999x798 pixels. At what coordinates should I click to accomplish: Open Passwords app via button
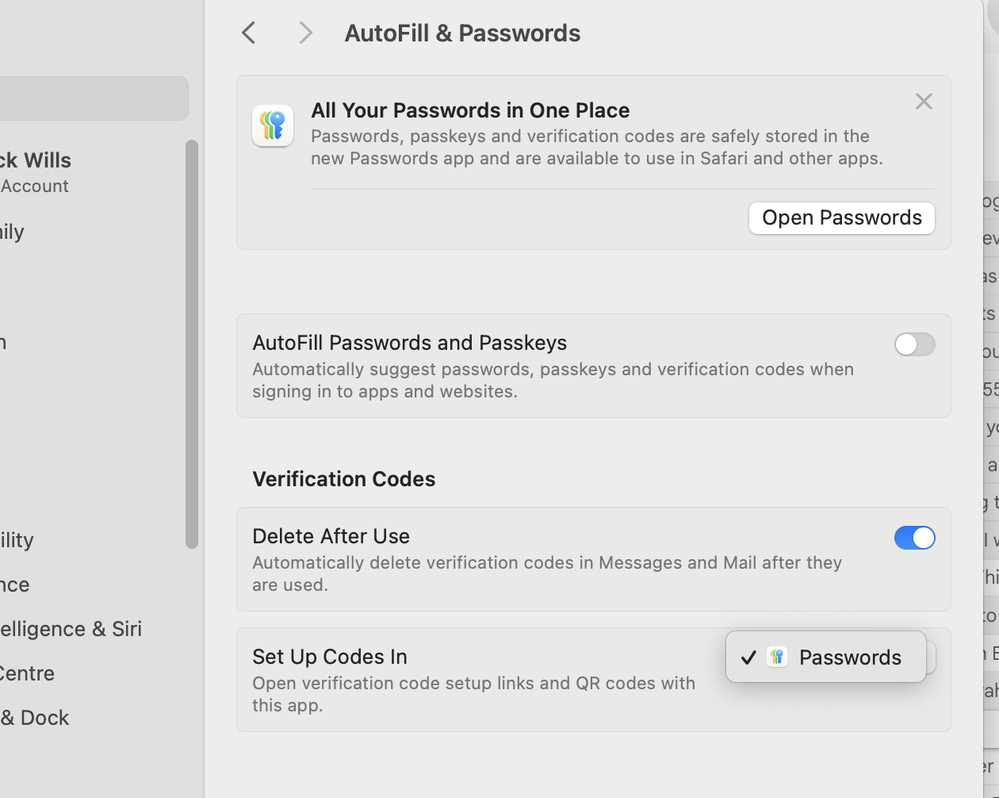[842, 218]
